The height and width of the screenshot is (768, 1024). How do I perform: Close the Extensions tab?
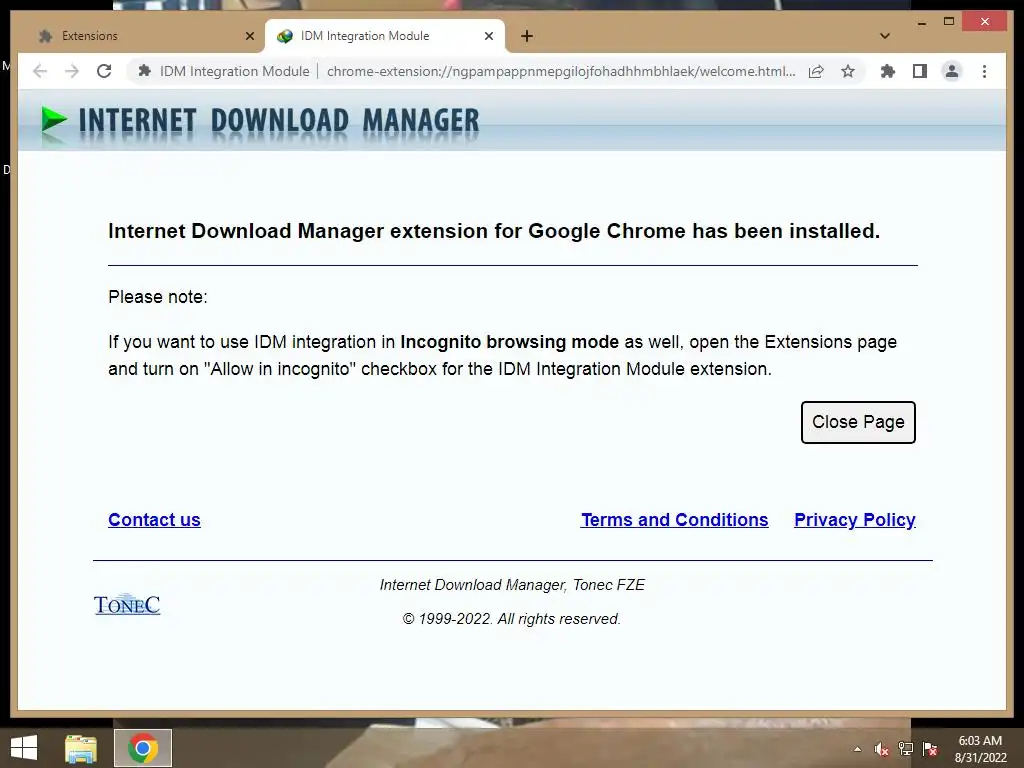[249, 36]
